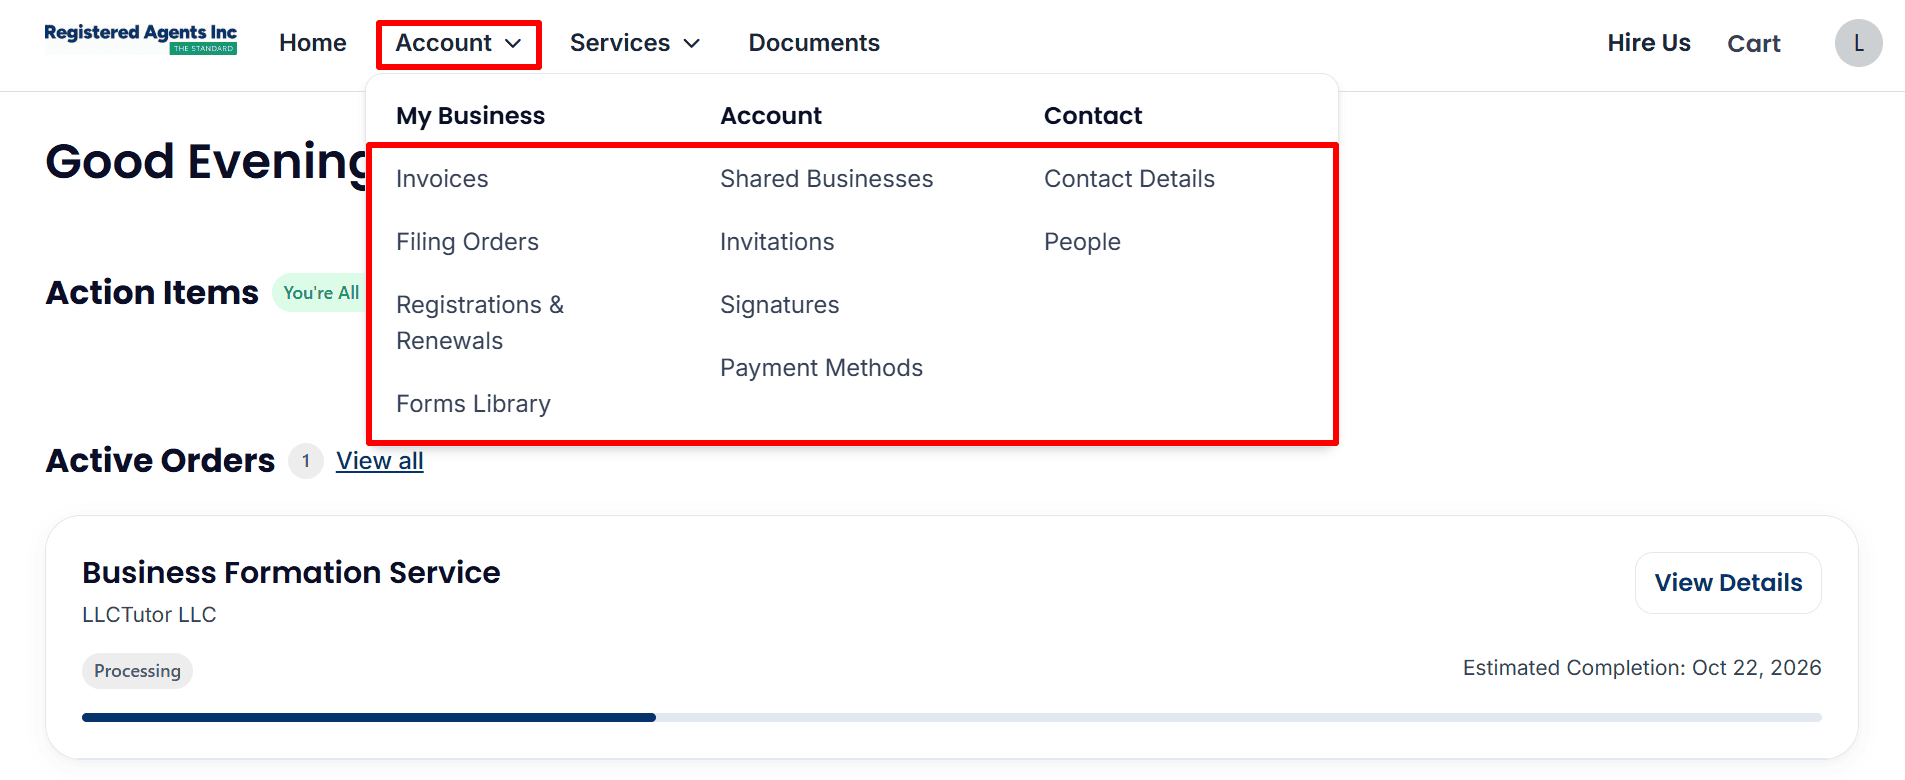
Task: Click the LLCTutor LLC company name
Action: pyautogui.click(x=149, y=615)
